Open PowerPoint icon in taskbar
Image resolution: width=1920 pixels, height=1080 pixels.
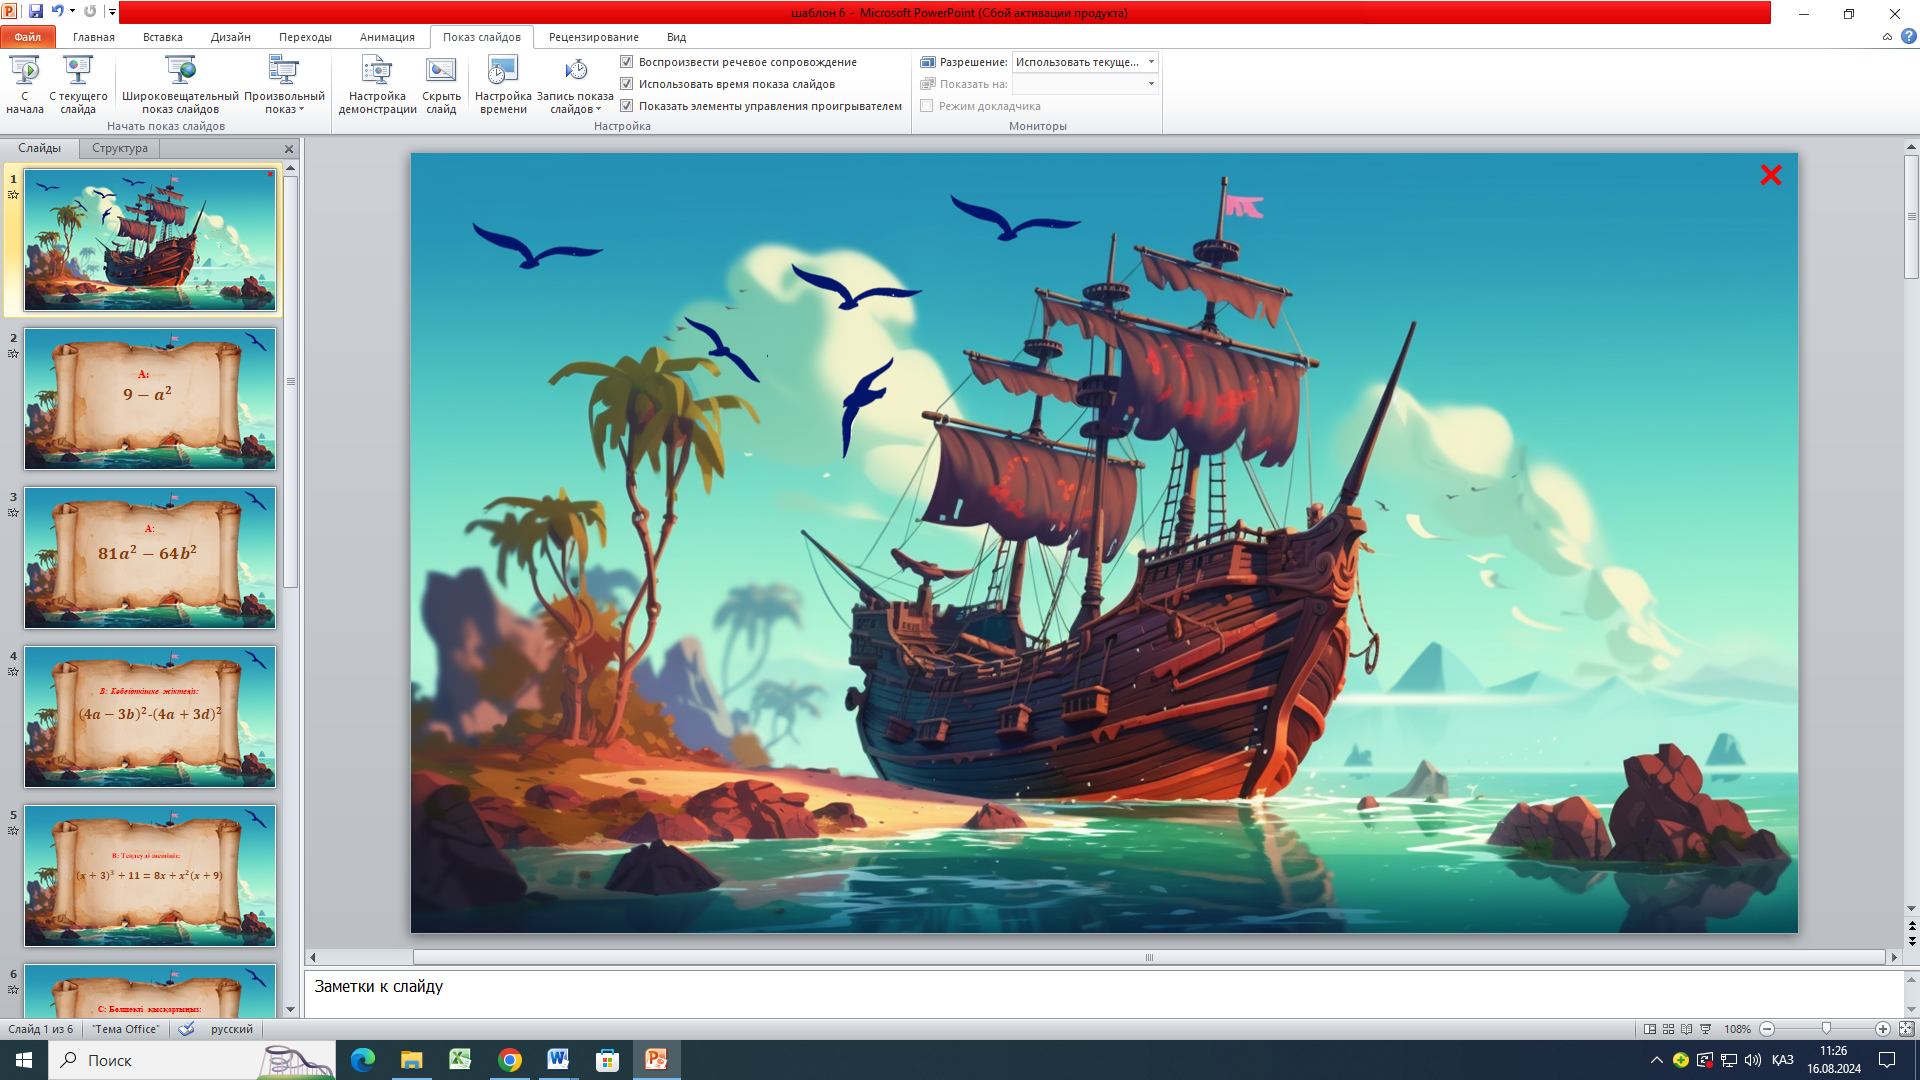tap(656, 1060)
